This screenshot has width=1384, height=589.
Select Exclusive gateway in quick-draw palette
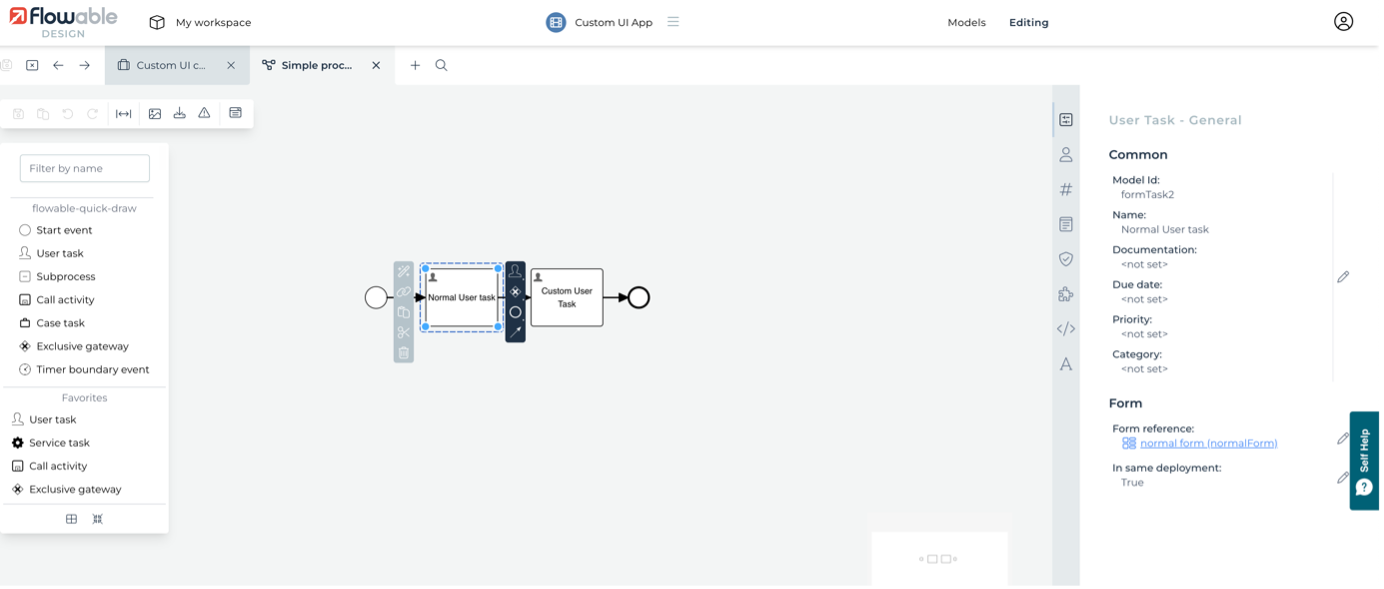coord(82,346)
